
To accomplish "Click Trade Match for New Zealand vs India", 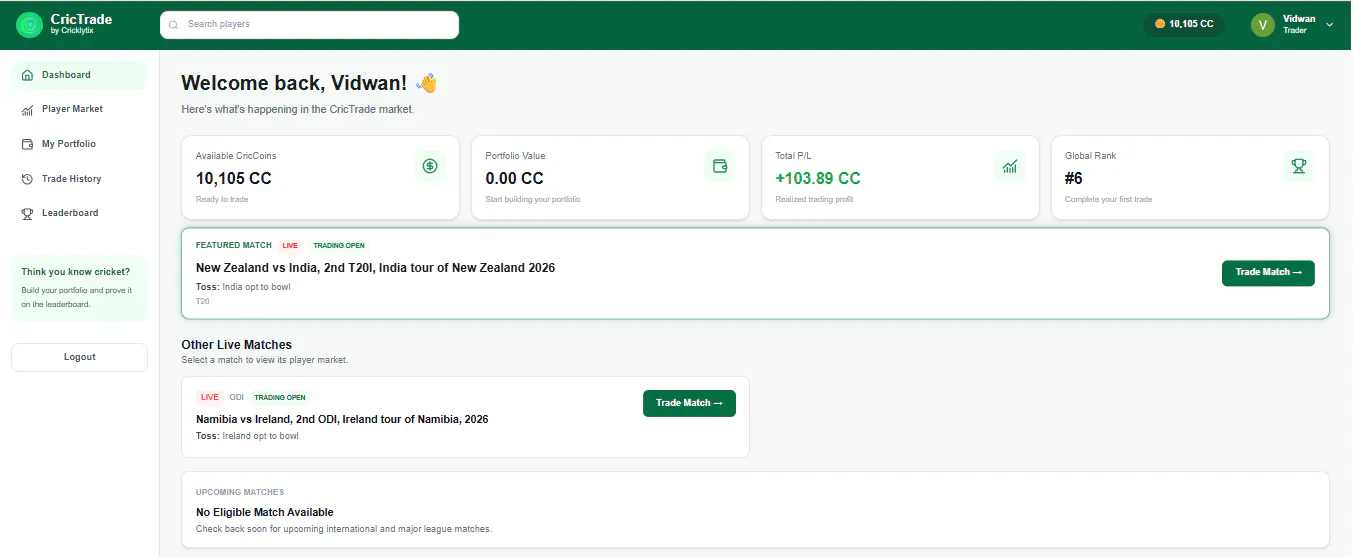I will tap(1268, 273).
